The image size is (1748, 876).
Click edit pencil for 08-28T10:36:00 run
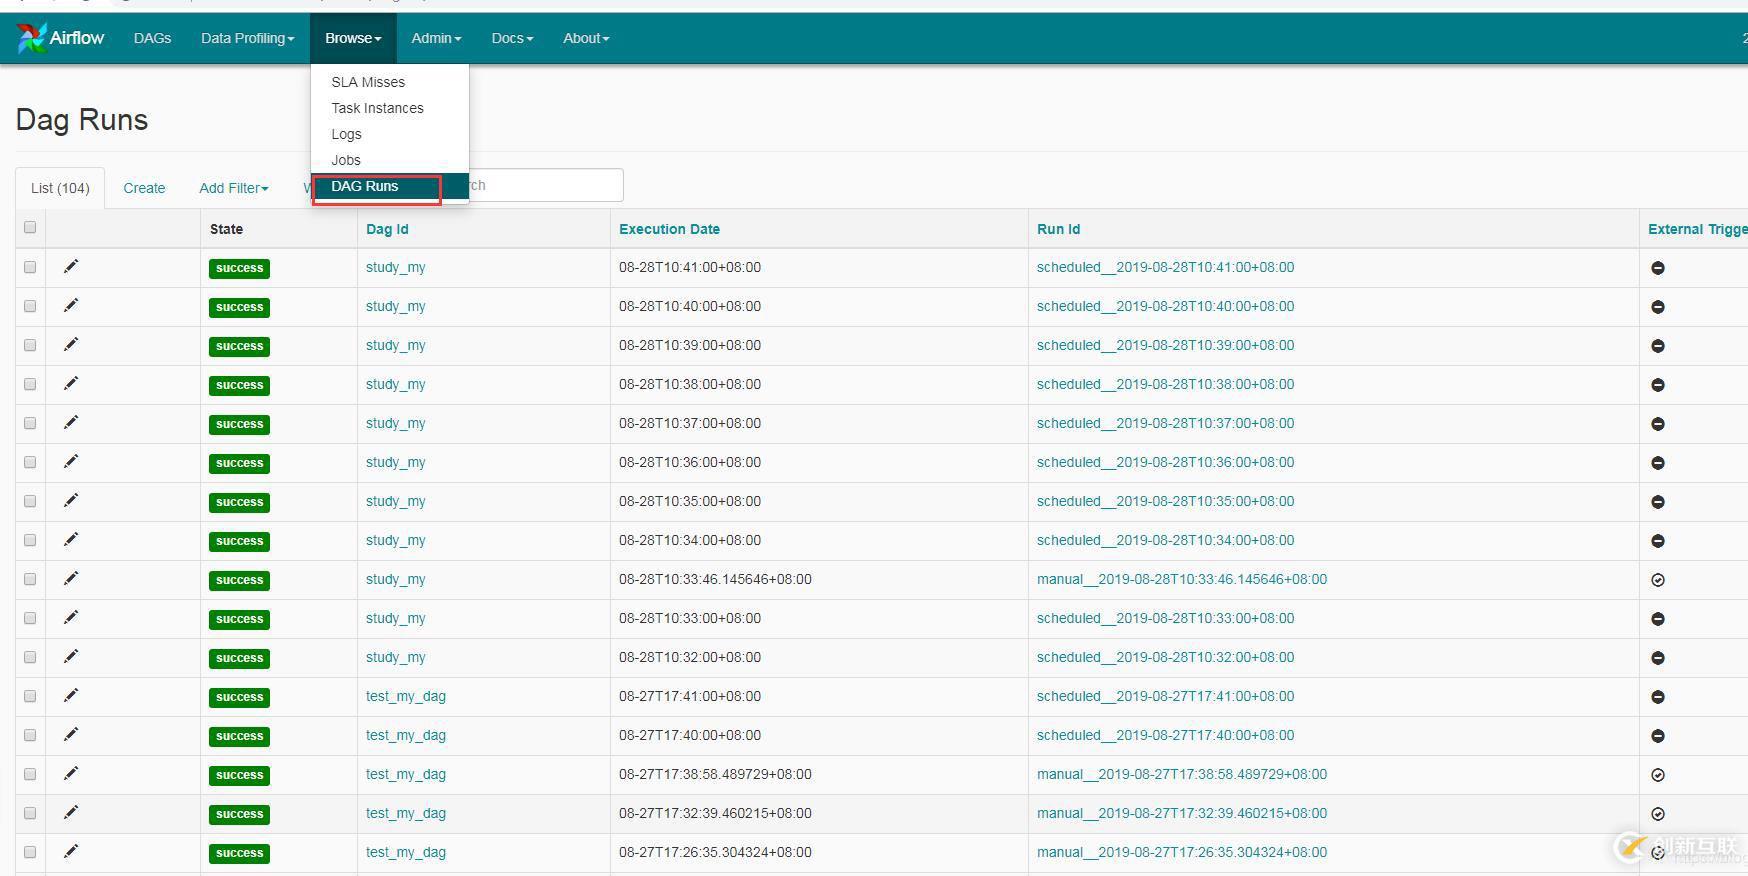[x=71, y=462]
